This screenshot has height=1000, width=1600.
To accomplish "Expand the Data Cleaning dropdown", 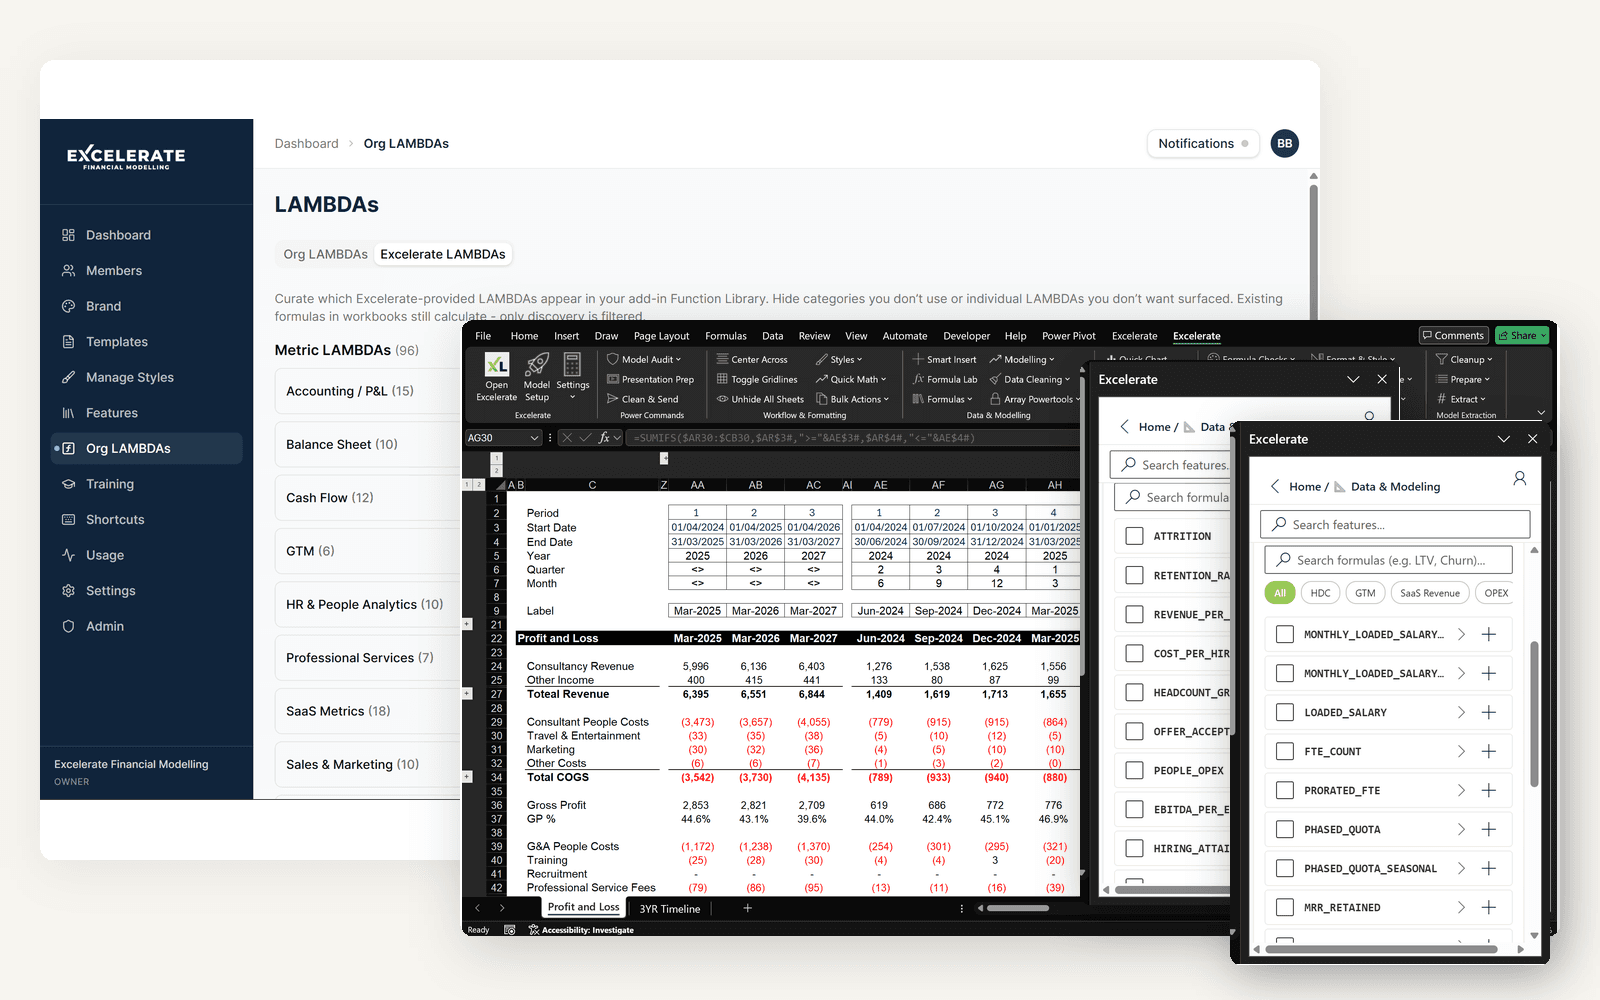I will [x=1030, y=379].
